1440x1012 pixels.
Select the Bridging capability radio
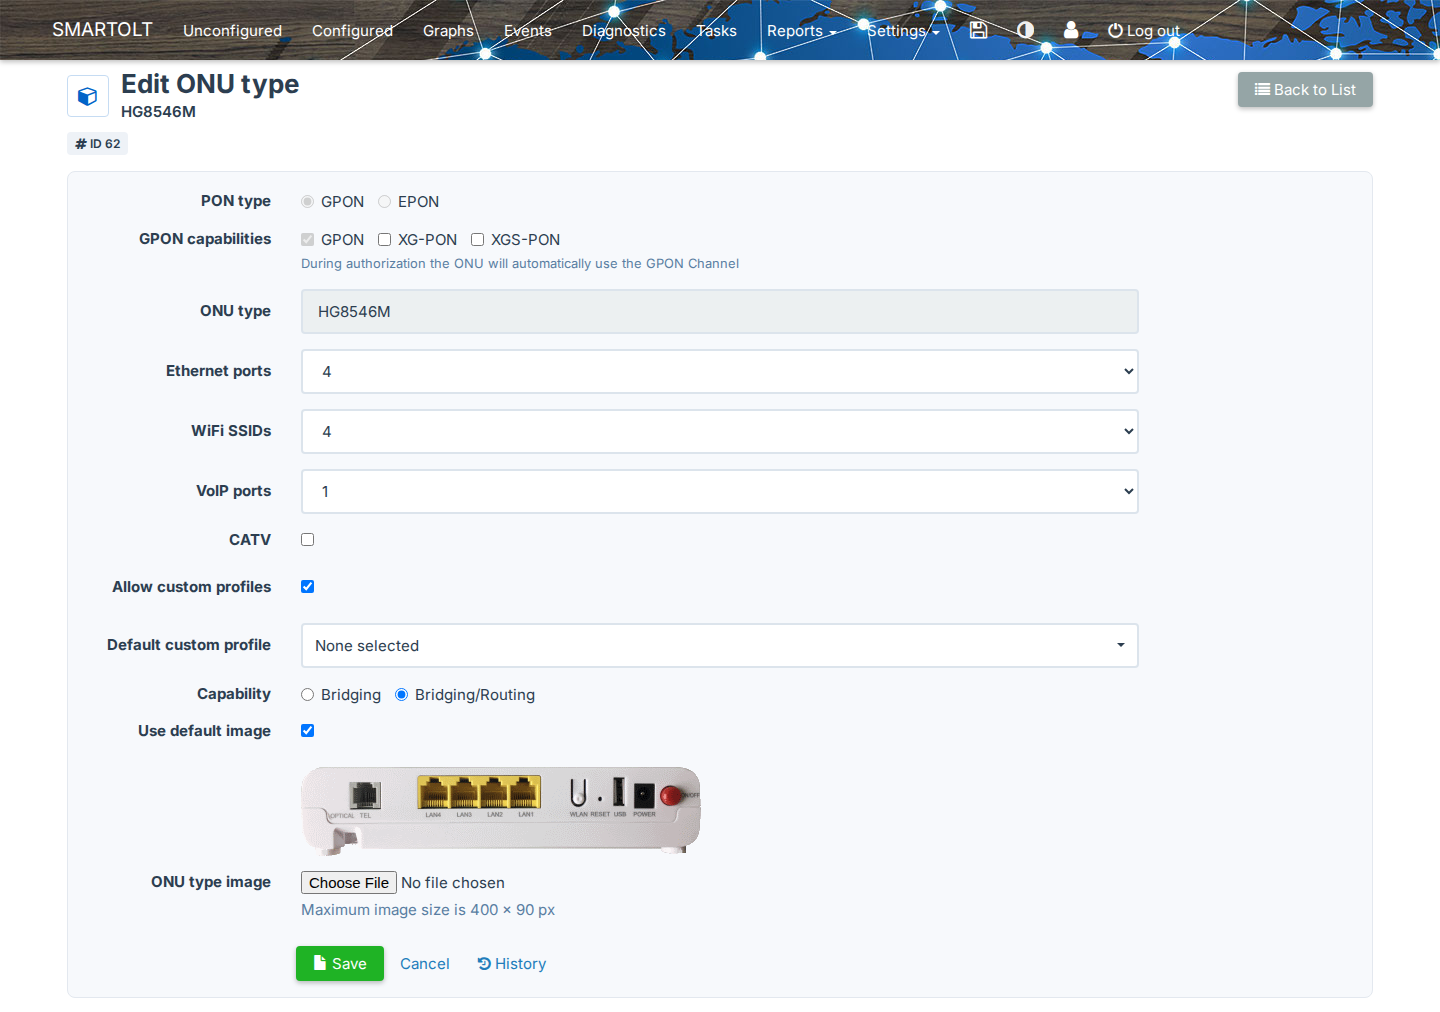pos(308,695)
